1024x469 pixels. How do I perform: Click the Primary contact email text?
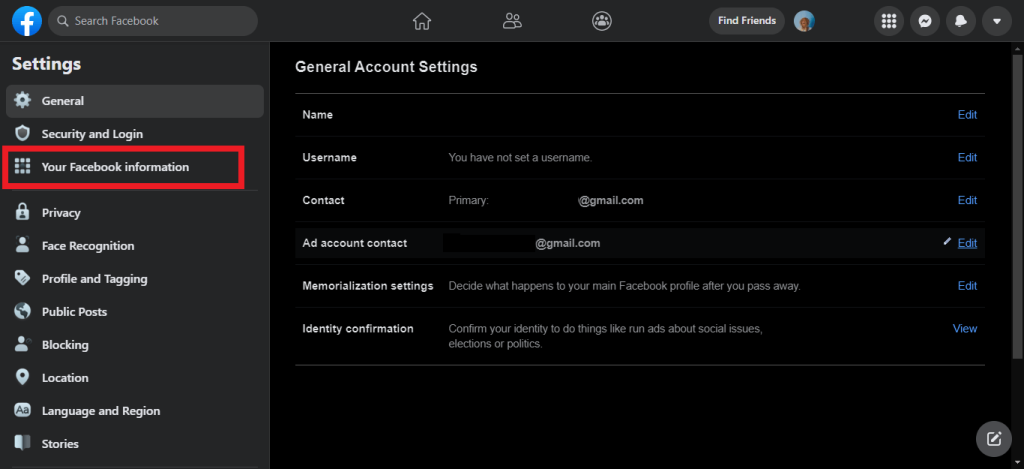(x=546, y=201)
